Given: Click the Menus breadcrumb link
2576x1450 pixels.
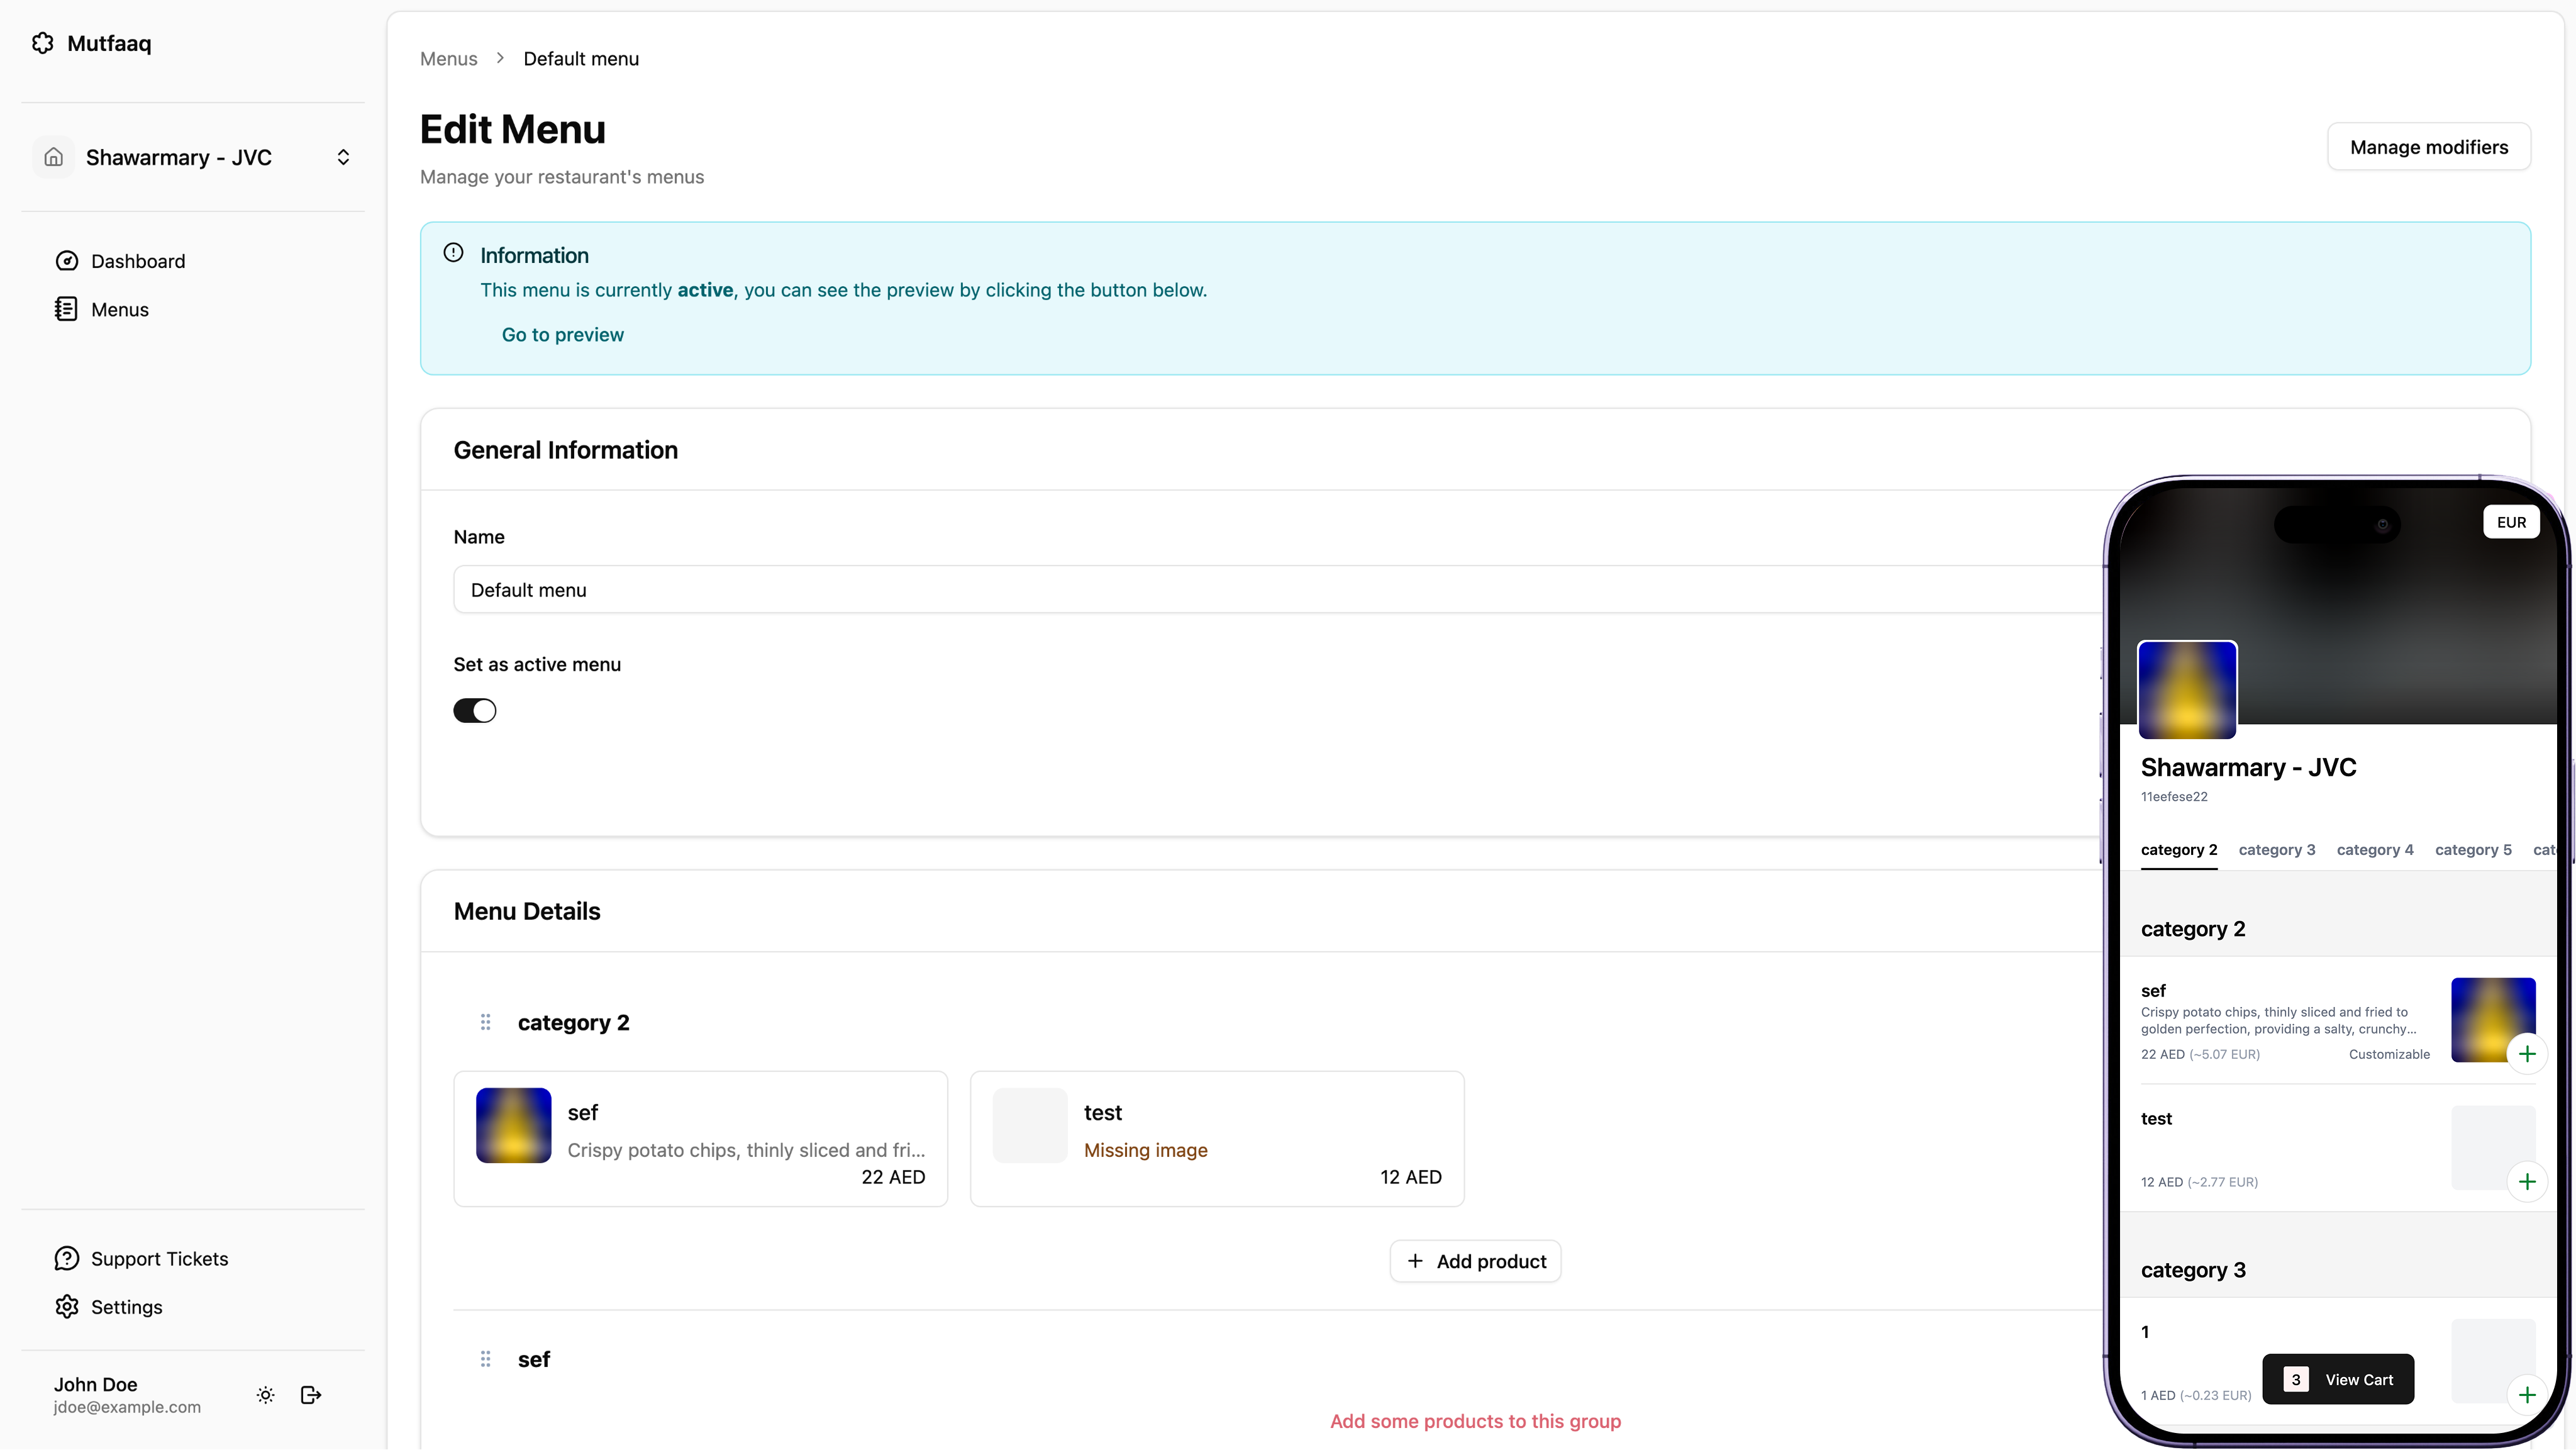Looking at the screenshot, I should tap(448, 59).
